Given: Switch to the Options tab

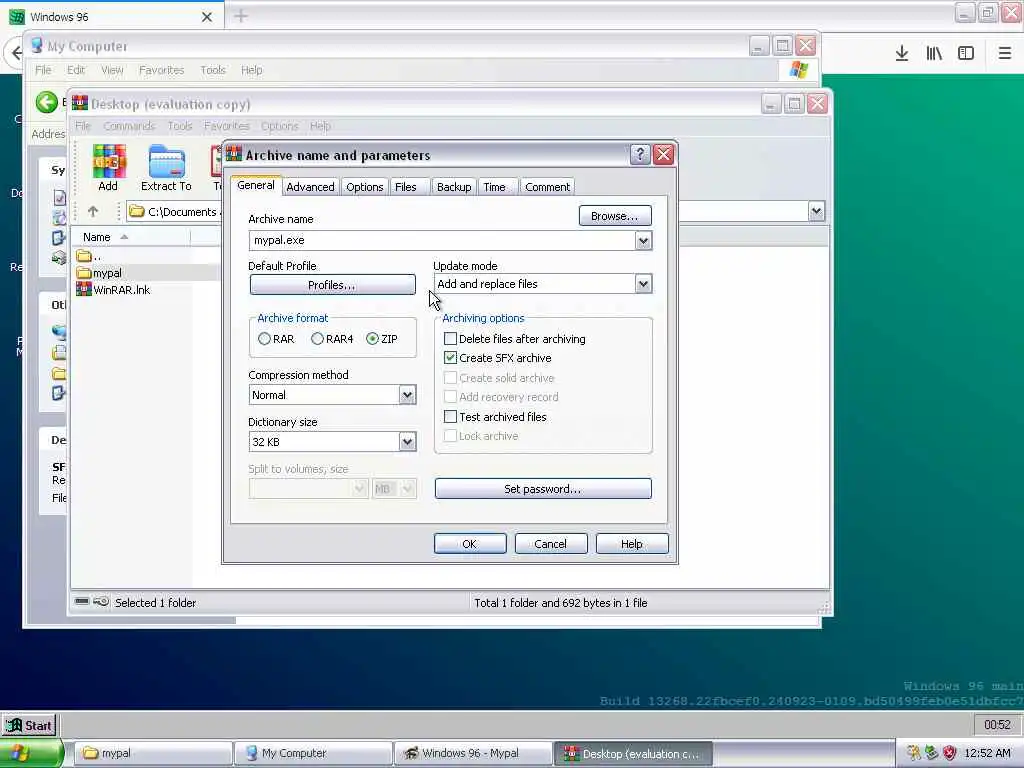Looking at the screenshot, I should pos(364,187).
